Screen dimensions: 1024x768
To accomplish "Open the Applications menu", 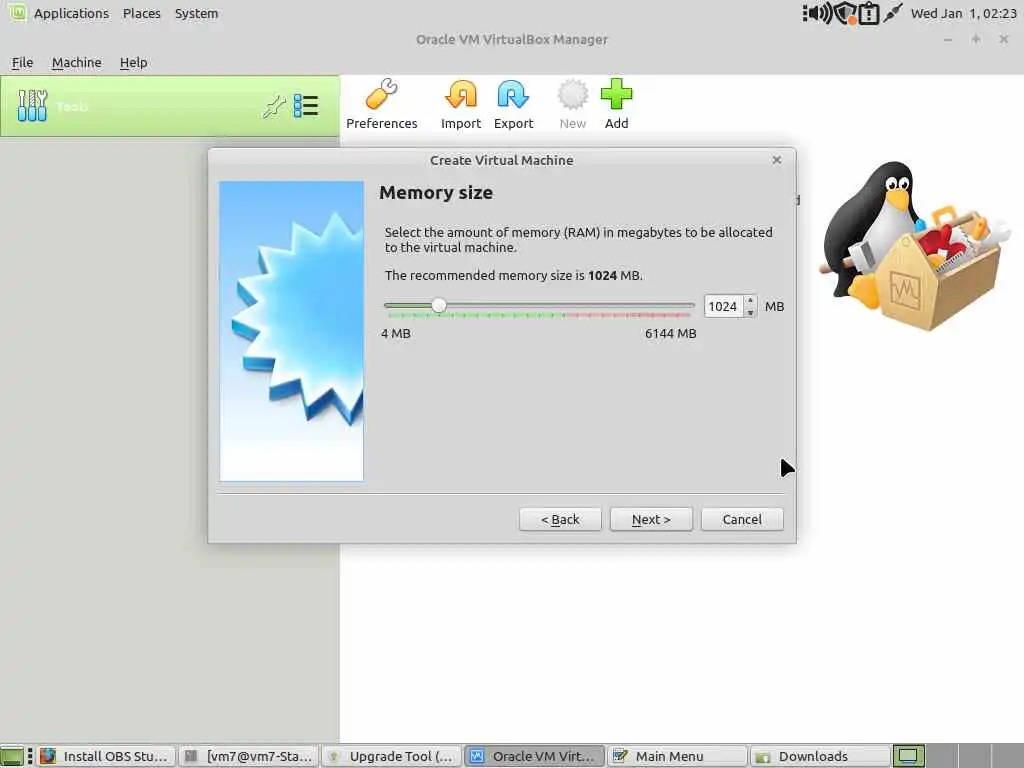I will tap(71, 13).
